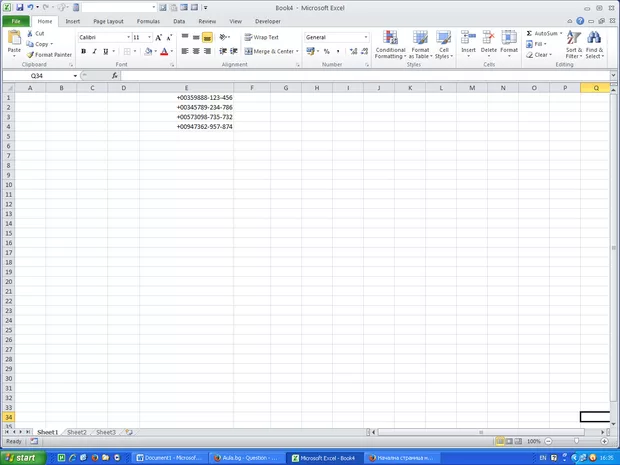
Task: Click the AutoSum sigma icon
Action: [x=529, y=33]
